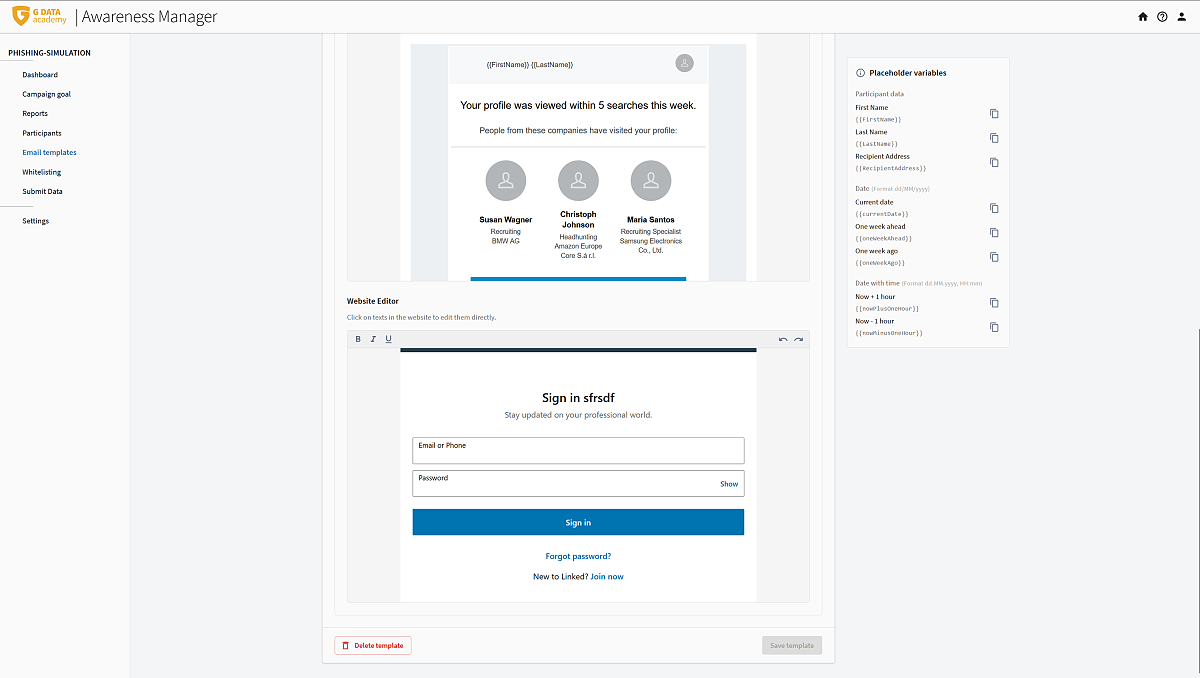Click the {{FirstName}} {{LastName}} text in email
This screenshot has width=1200, height=678.
[529, 65]
